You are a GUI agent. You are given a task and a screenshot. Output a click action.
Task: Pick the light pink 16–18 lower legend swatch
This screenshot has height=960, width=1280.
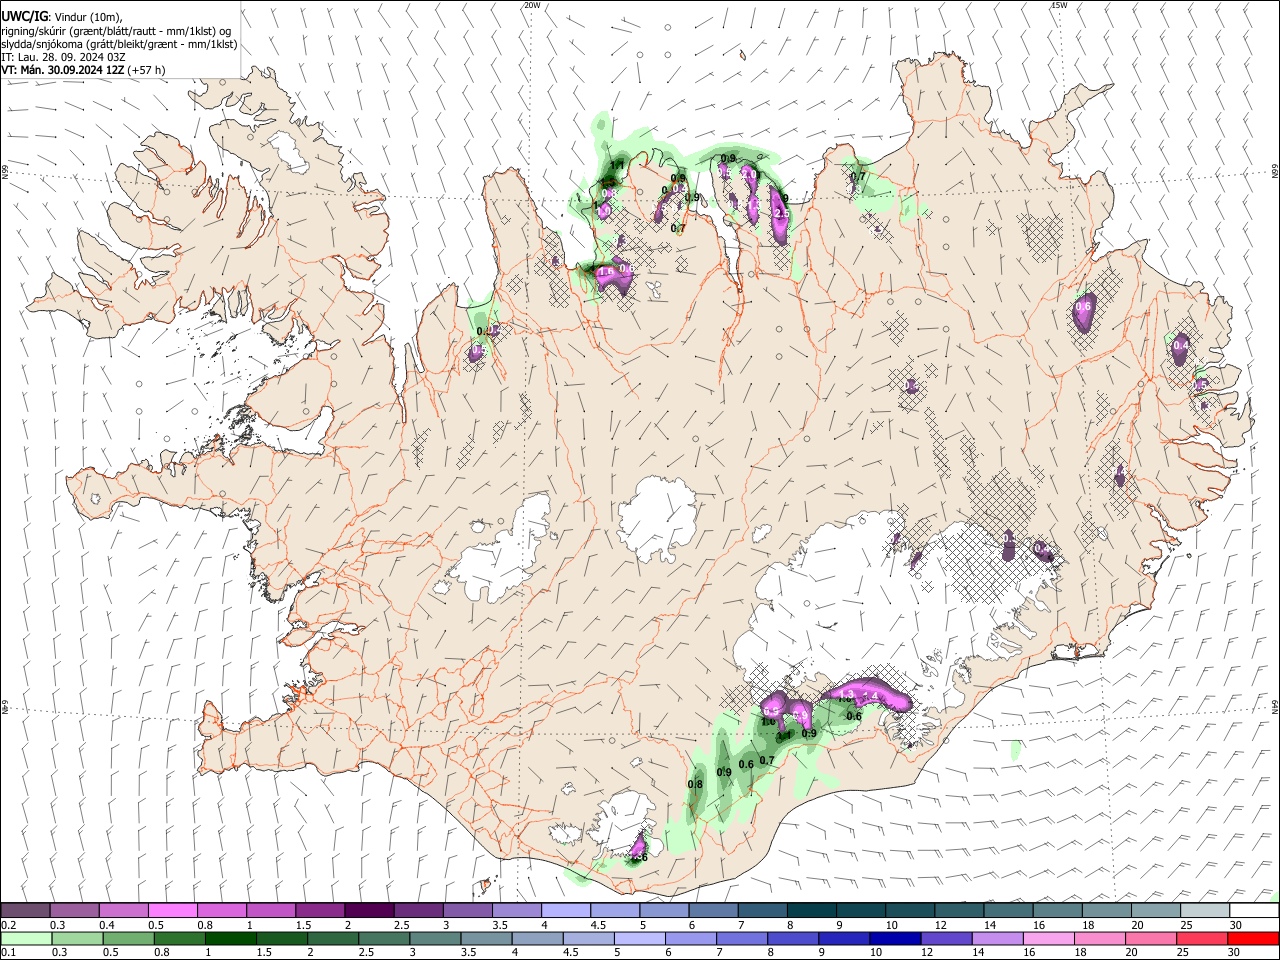[x=1047, y=939]
